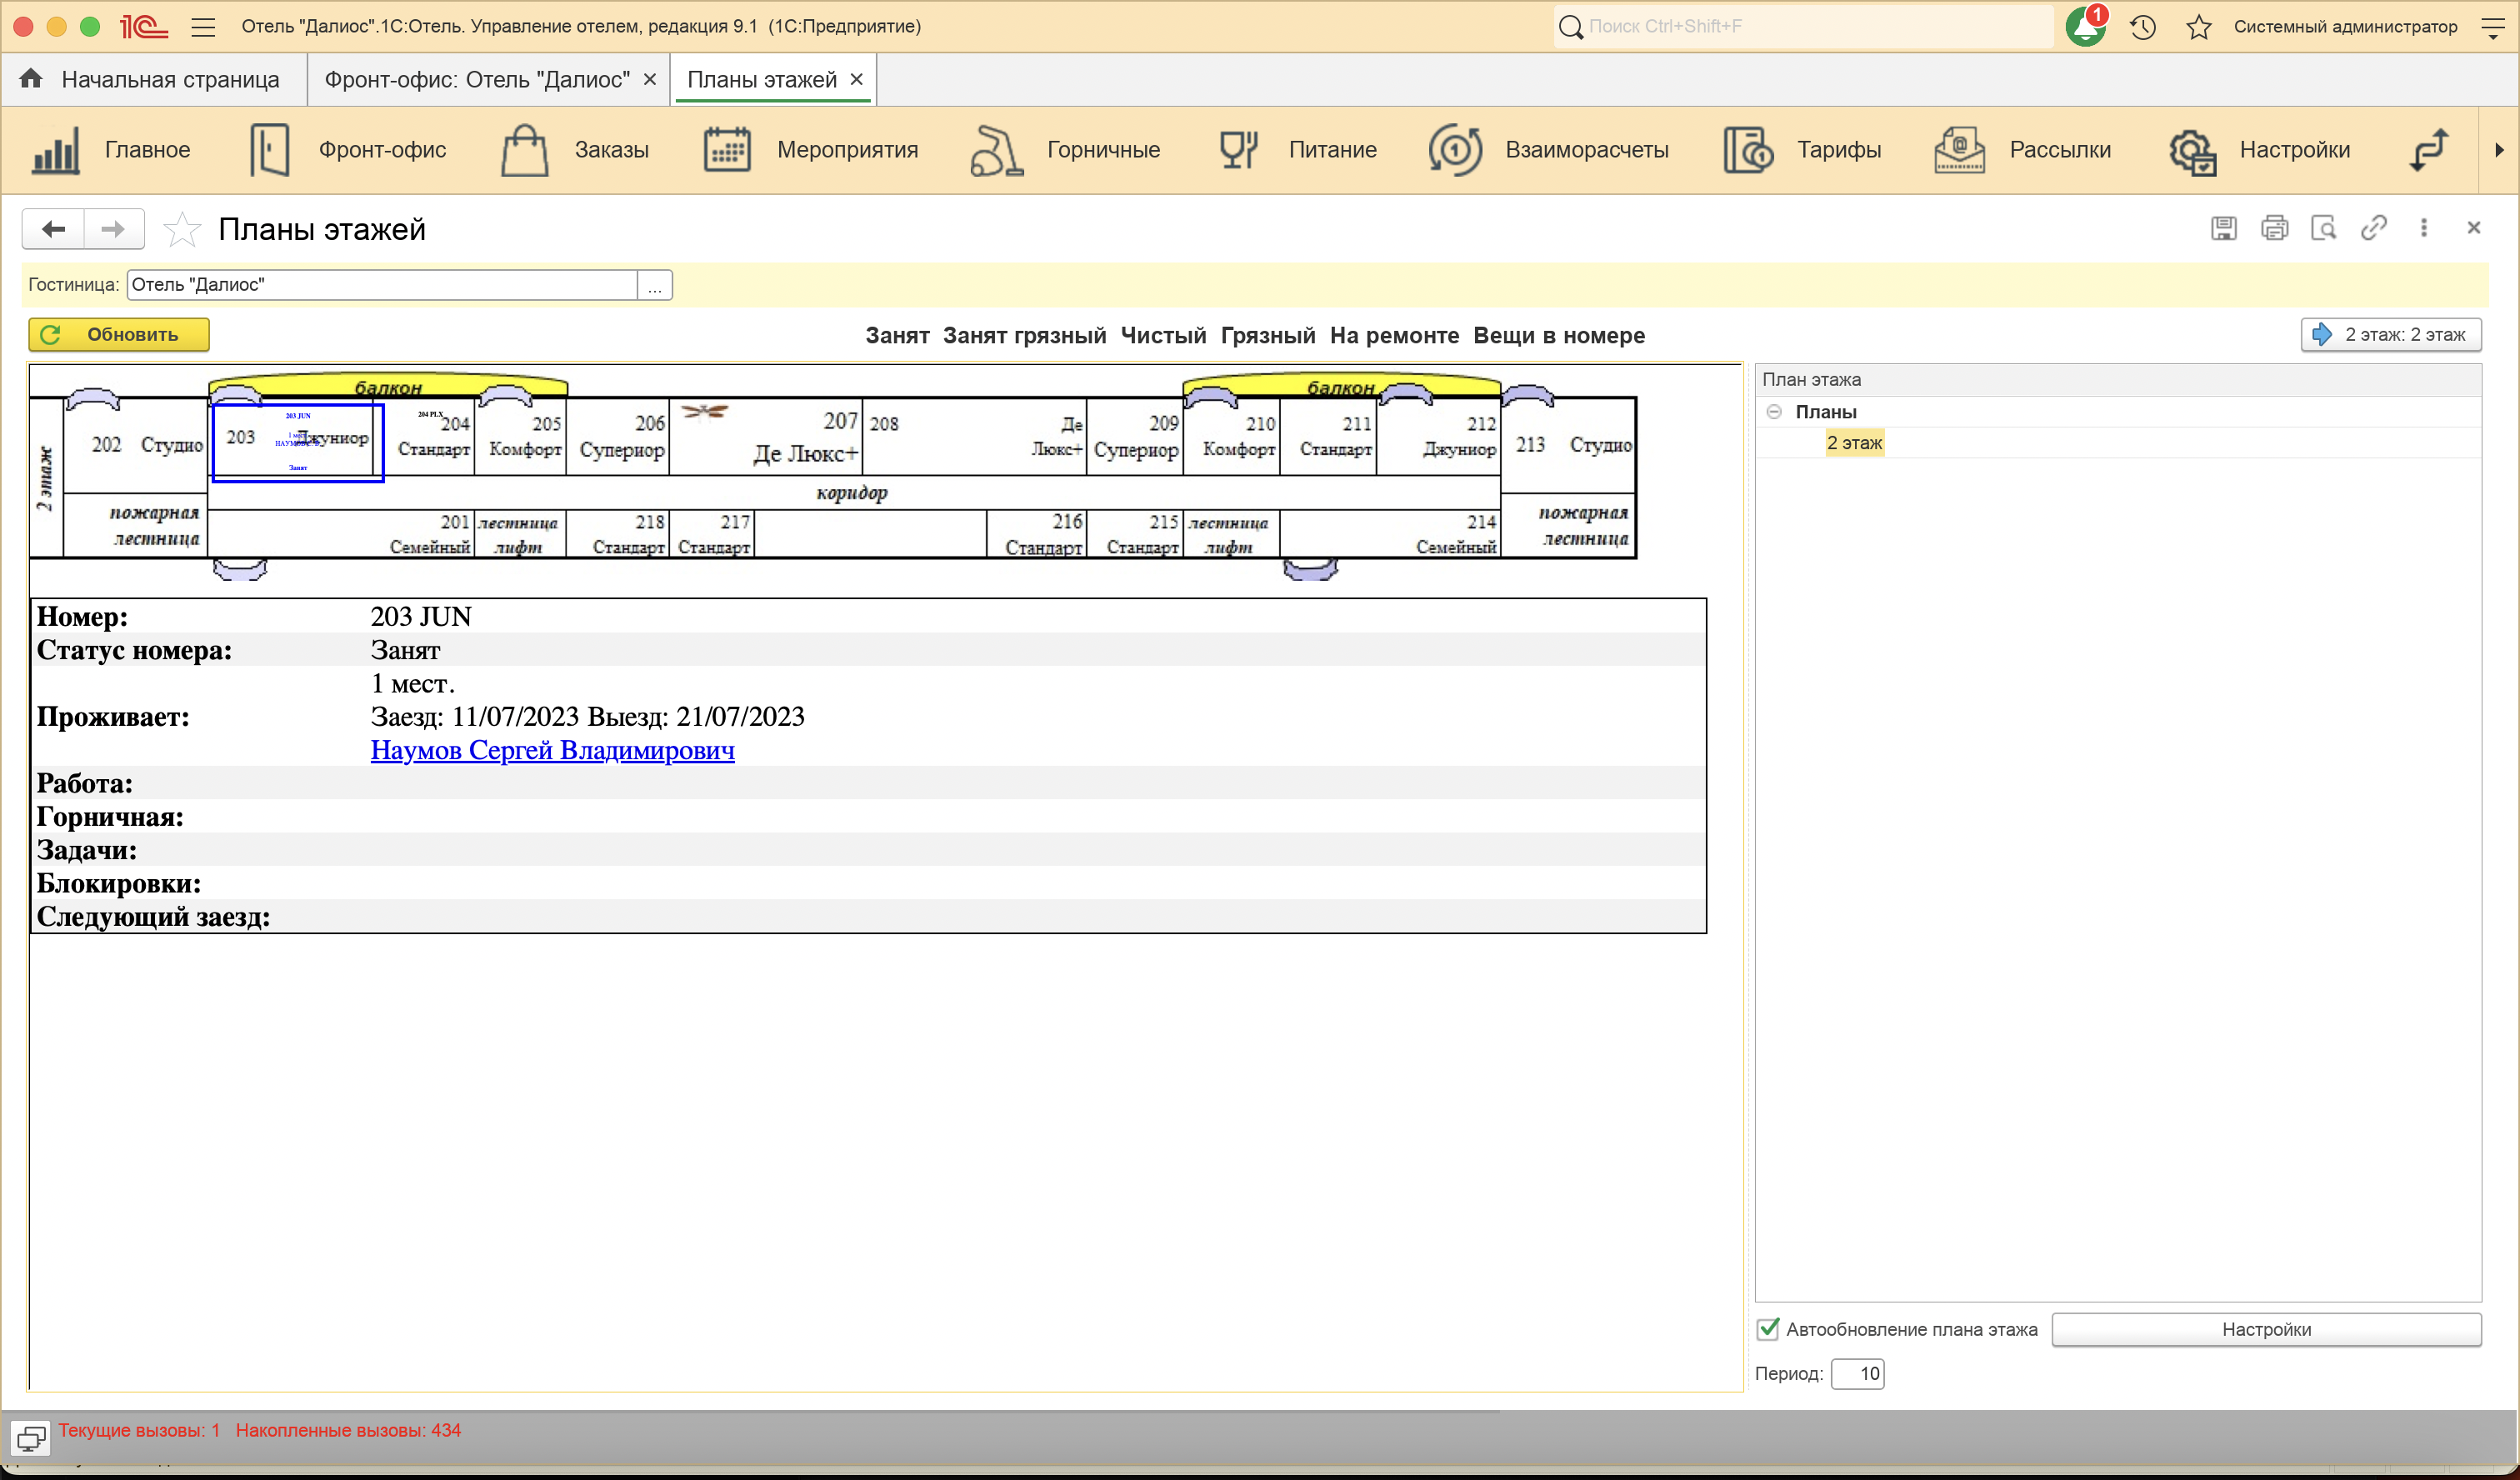2520x1480 pixels.
Task: Select the Планы этажей tab
Action: 762,80
